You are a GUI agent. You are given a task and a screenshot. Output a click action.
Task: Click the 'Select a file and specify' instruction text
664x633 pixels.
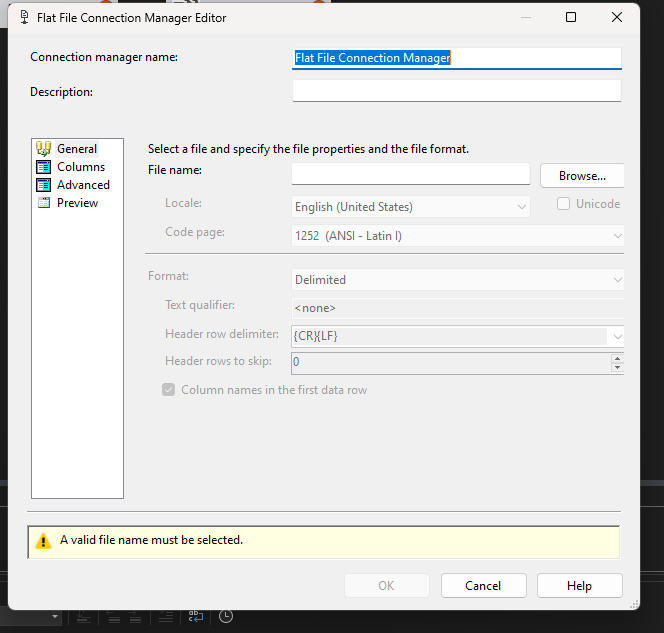pos(308,149)
